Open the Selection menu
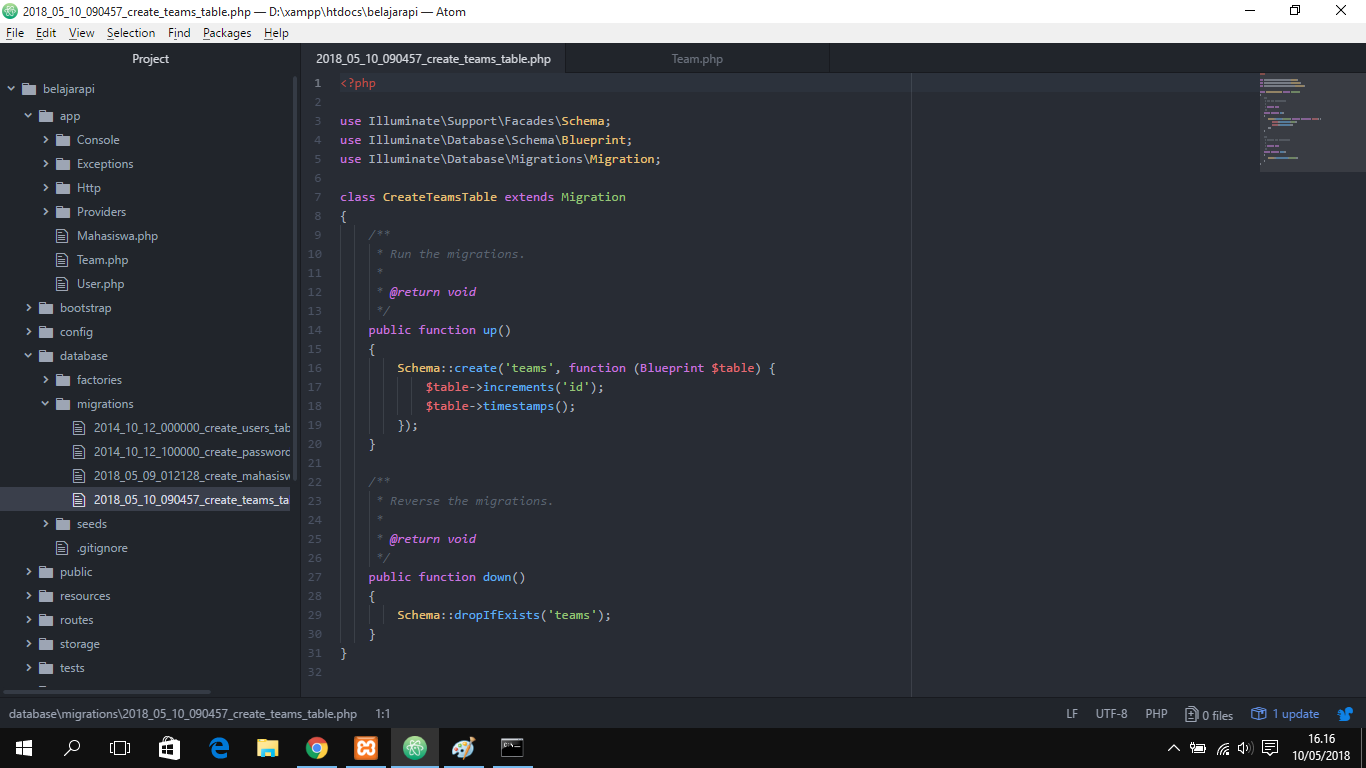Viewport: 1366px width, 768px height. (x=131, y=32)
